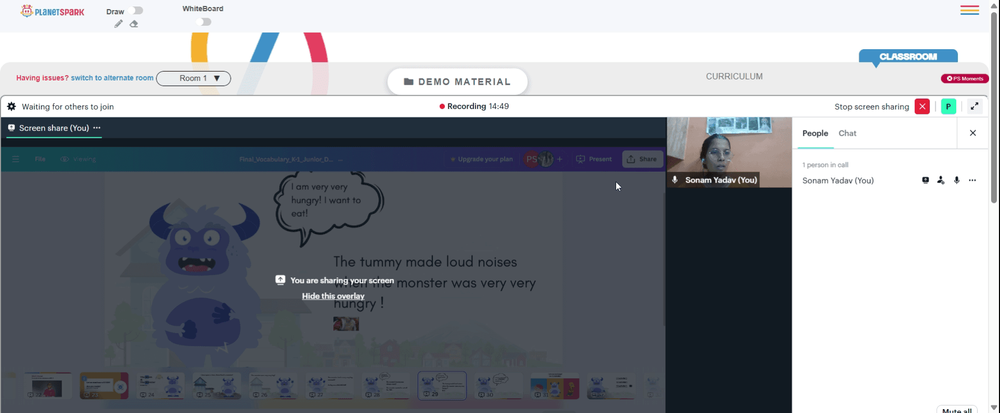Click Waiting for others to join text
This screenshot has height=413, width=1000.
point(68,106)
